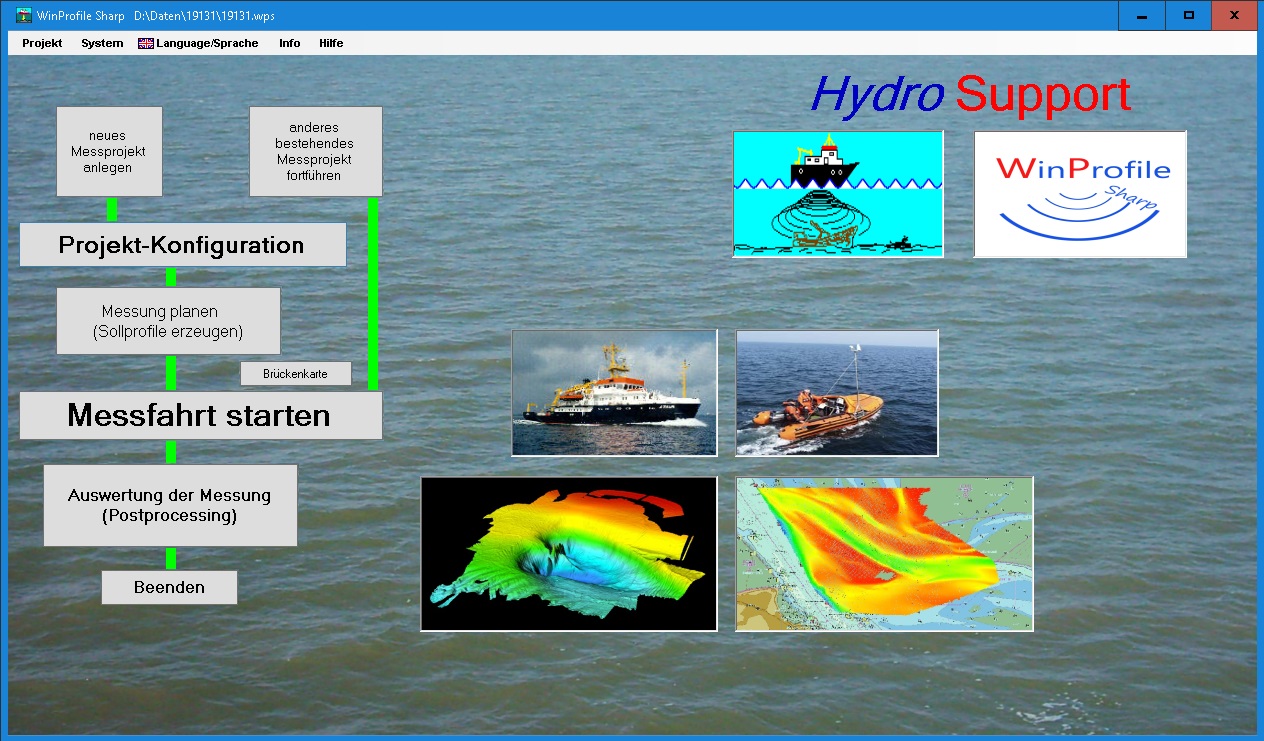Click the 3D seabed terrain model image
Viewport: 1264px width, 741px height.
pos(569,553)
